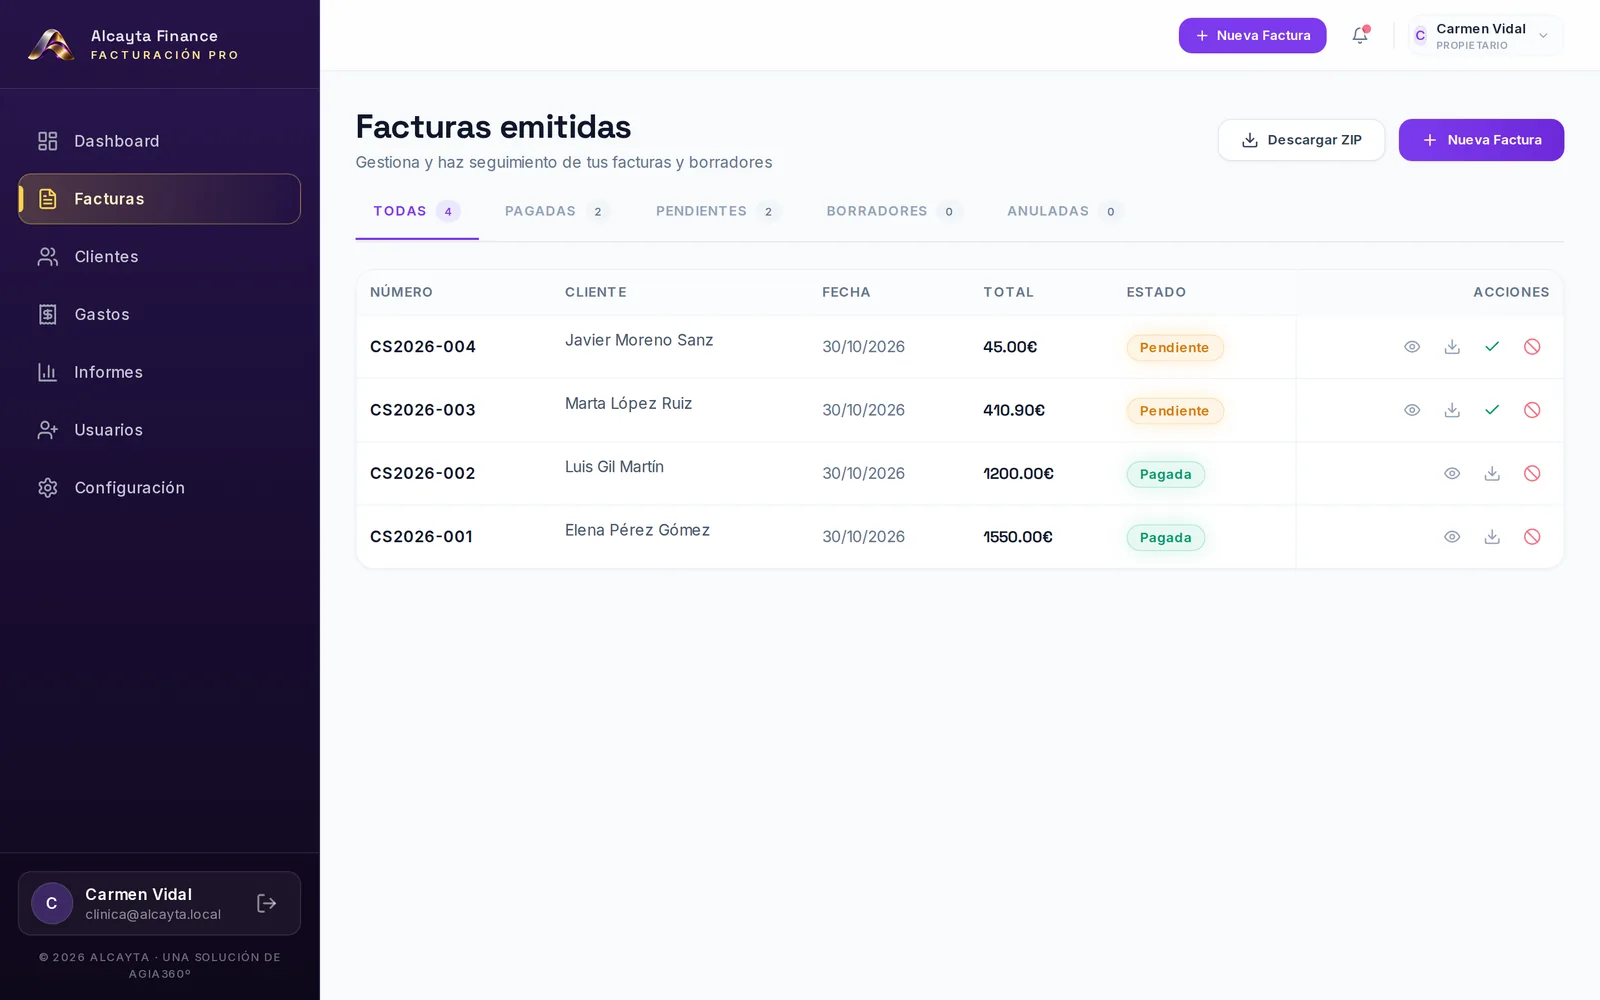Click Nueva Factura in top bar

[1252, 35]
